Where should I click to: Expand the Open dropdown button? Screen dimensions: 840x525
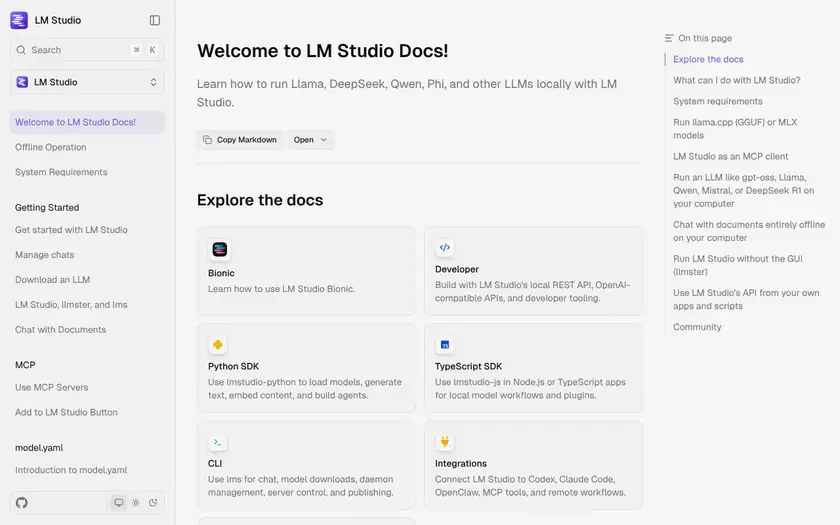pyautogui.click(x=310, y=140)
